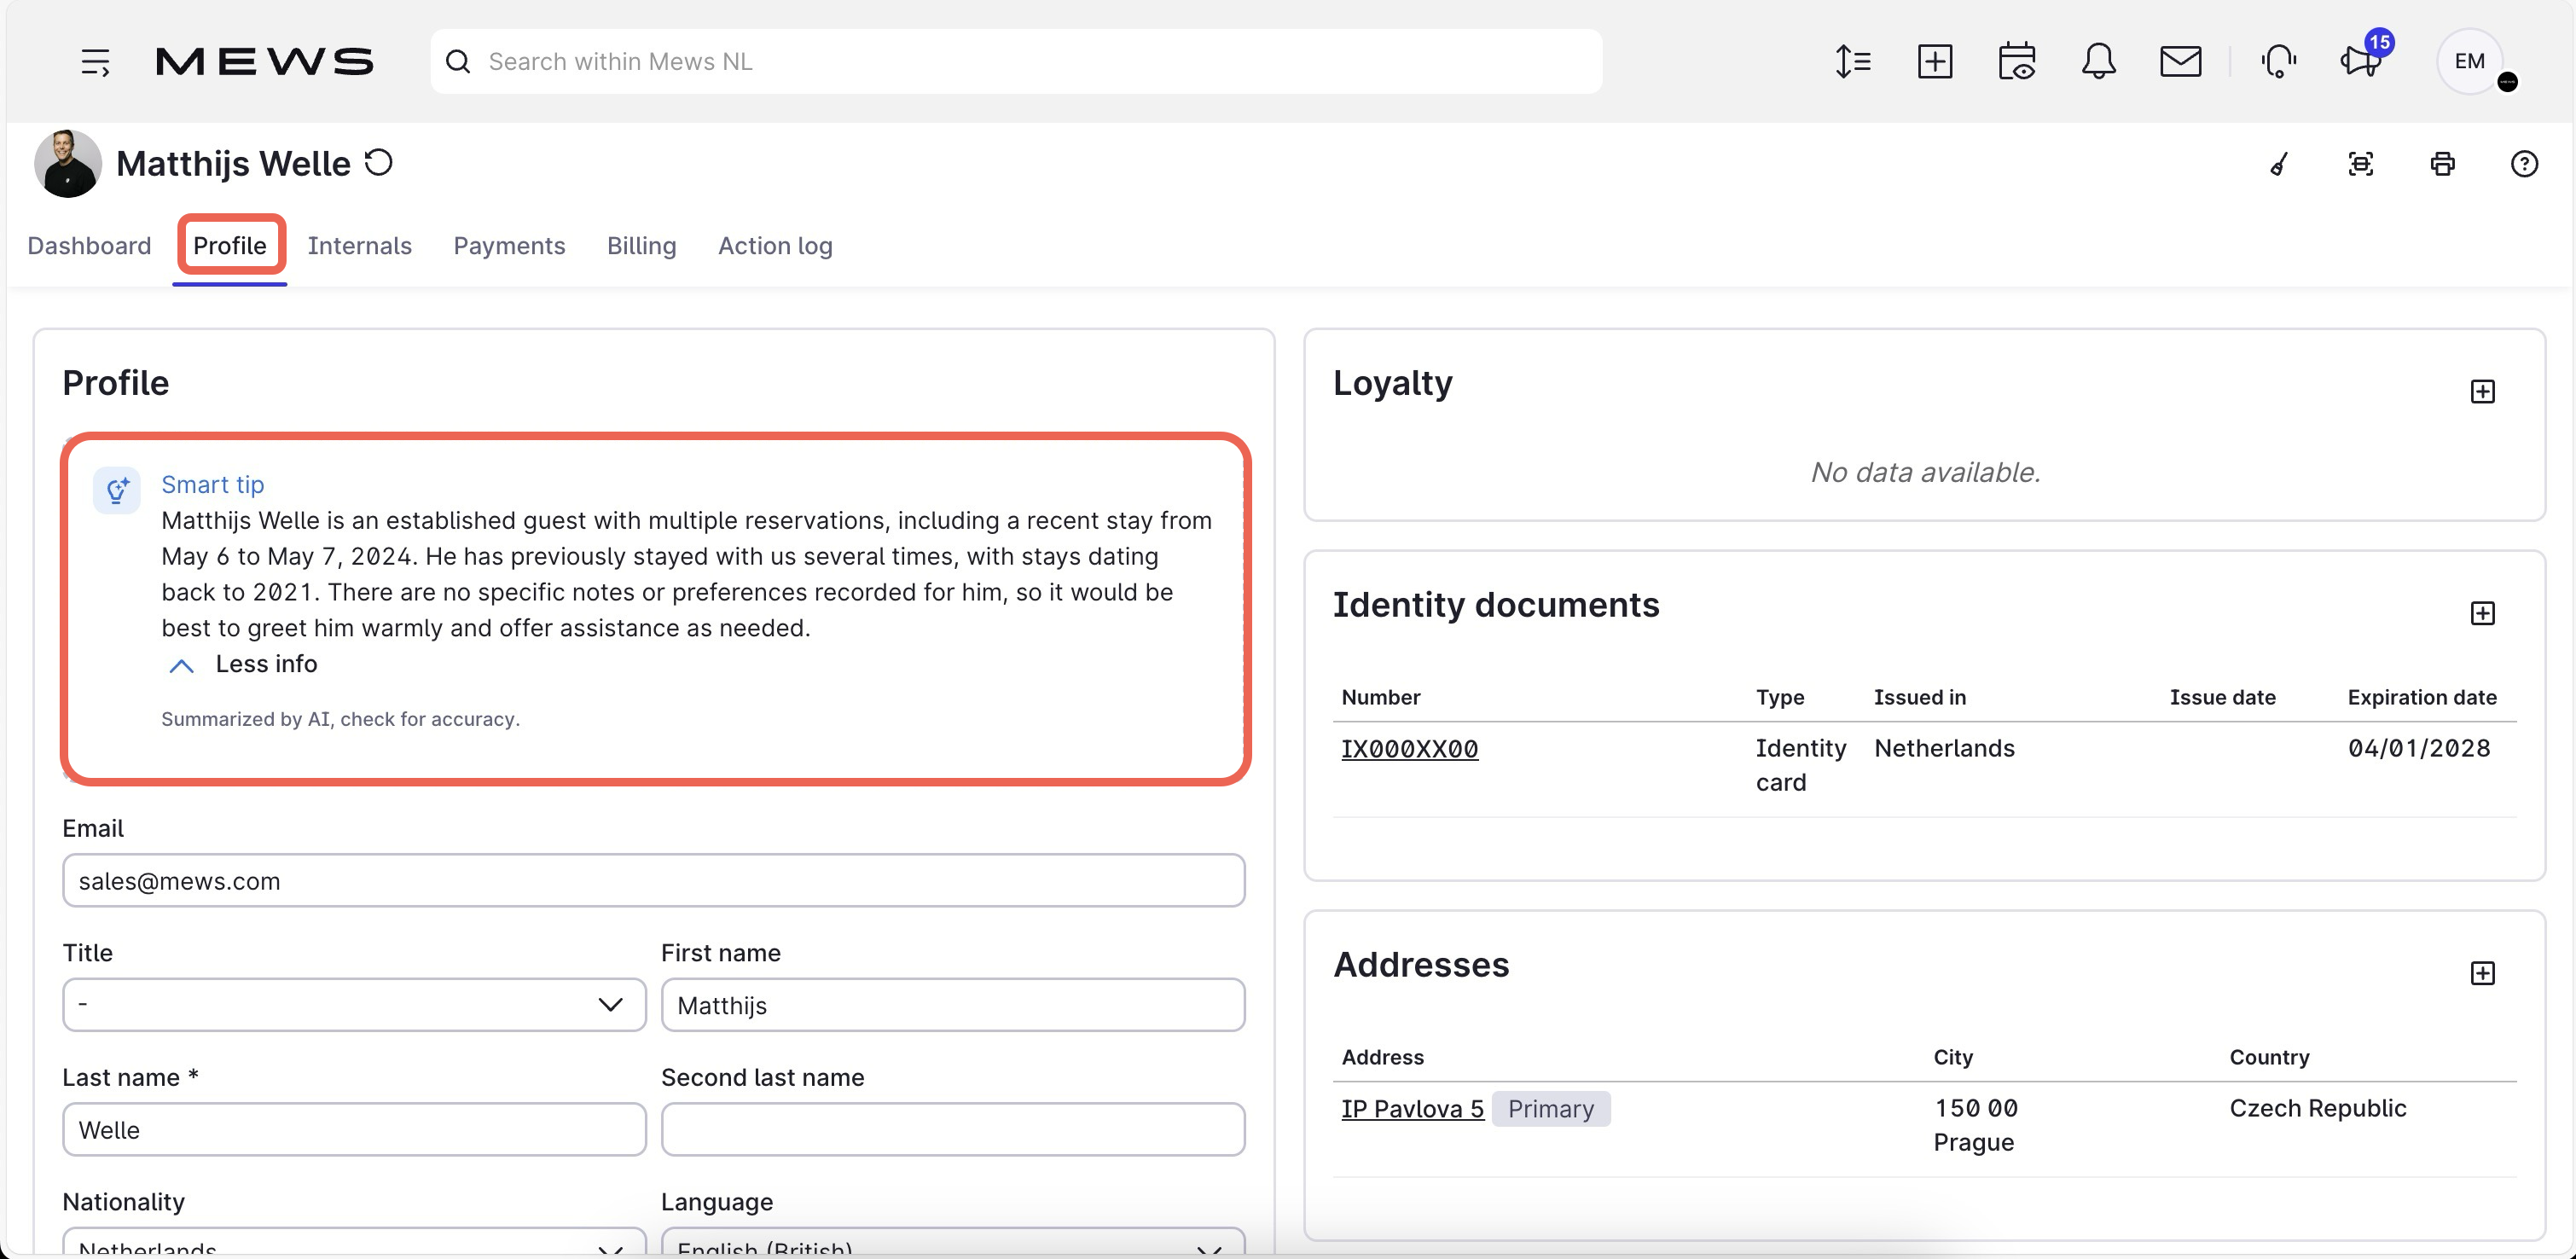Open the IP Pavlova 5 address link
2576x1259 pixels.
click(1412, 1108)
